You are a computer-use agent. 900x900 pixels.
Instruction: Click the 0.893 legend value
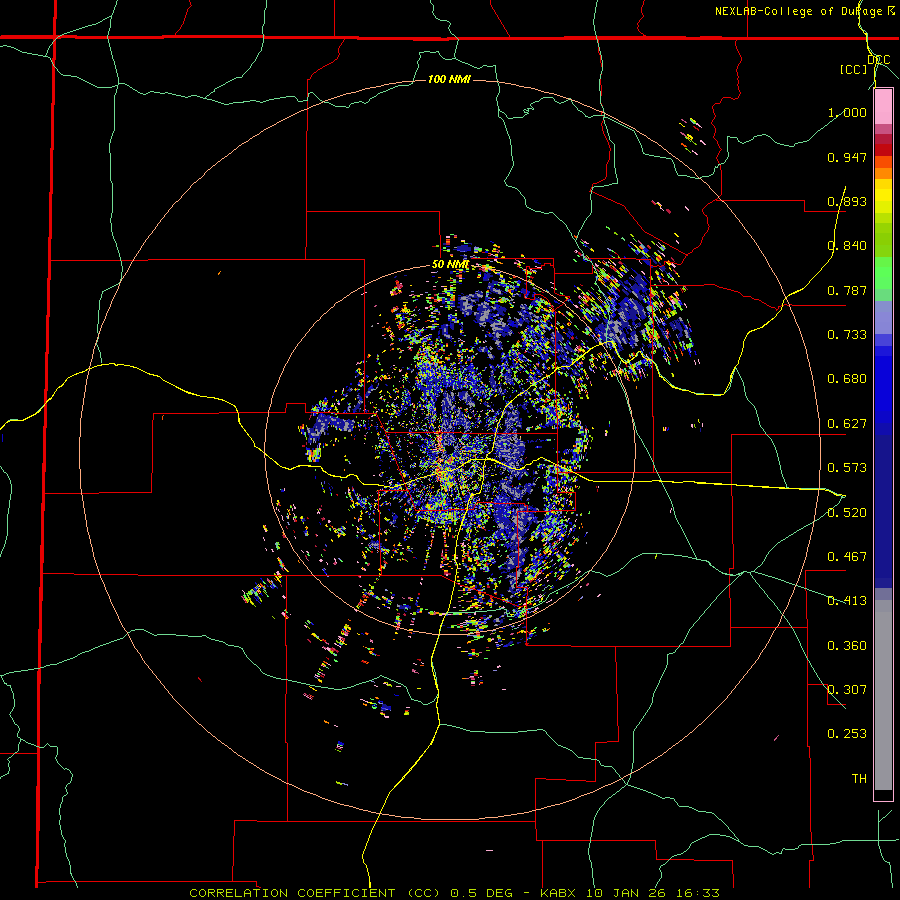(847, 201)
